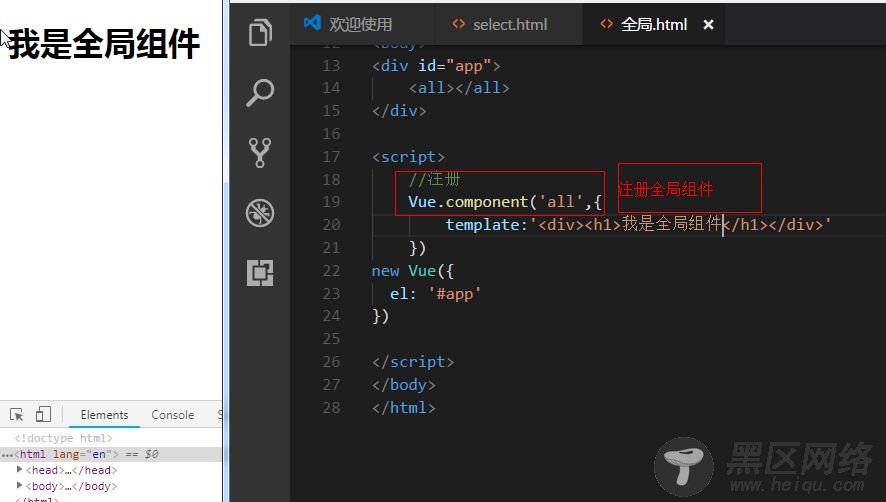Click the 我是全局组件 heading in the browser
Image resolution: width=886 pixels, height=502 pixels.
104,44
